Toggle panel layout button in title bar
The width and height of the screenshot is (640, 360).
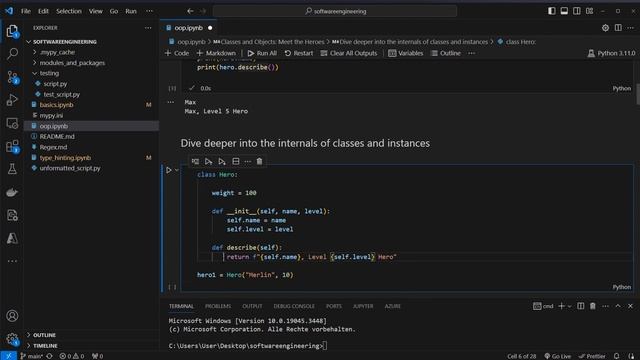564,11
